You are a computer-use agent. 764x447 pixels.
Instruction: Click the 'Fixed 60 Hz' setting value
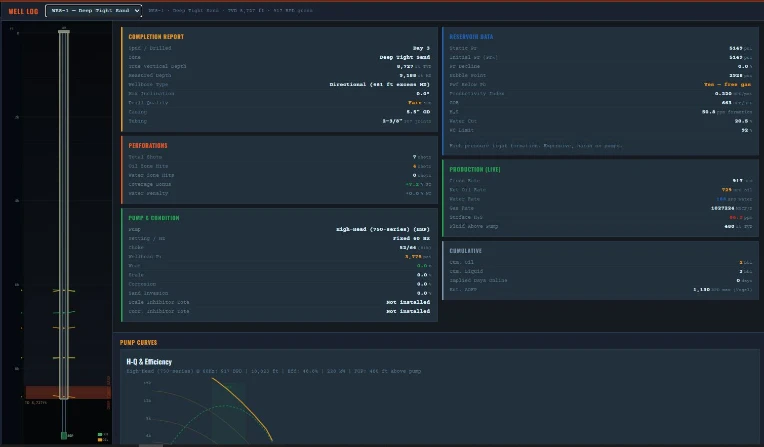coord(411,238)
